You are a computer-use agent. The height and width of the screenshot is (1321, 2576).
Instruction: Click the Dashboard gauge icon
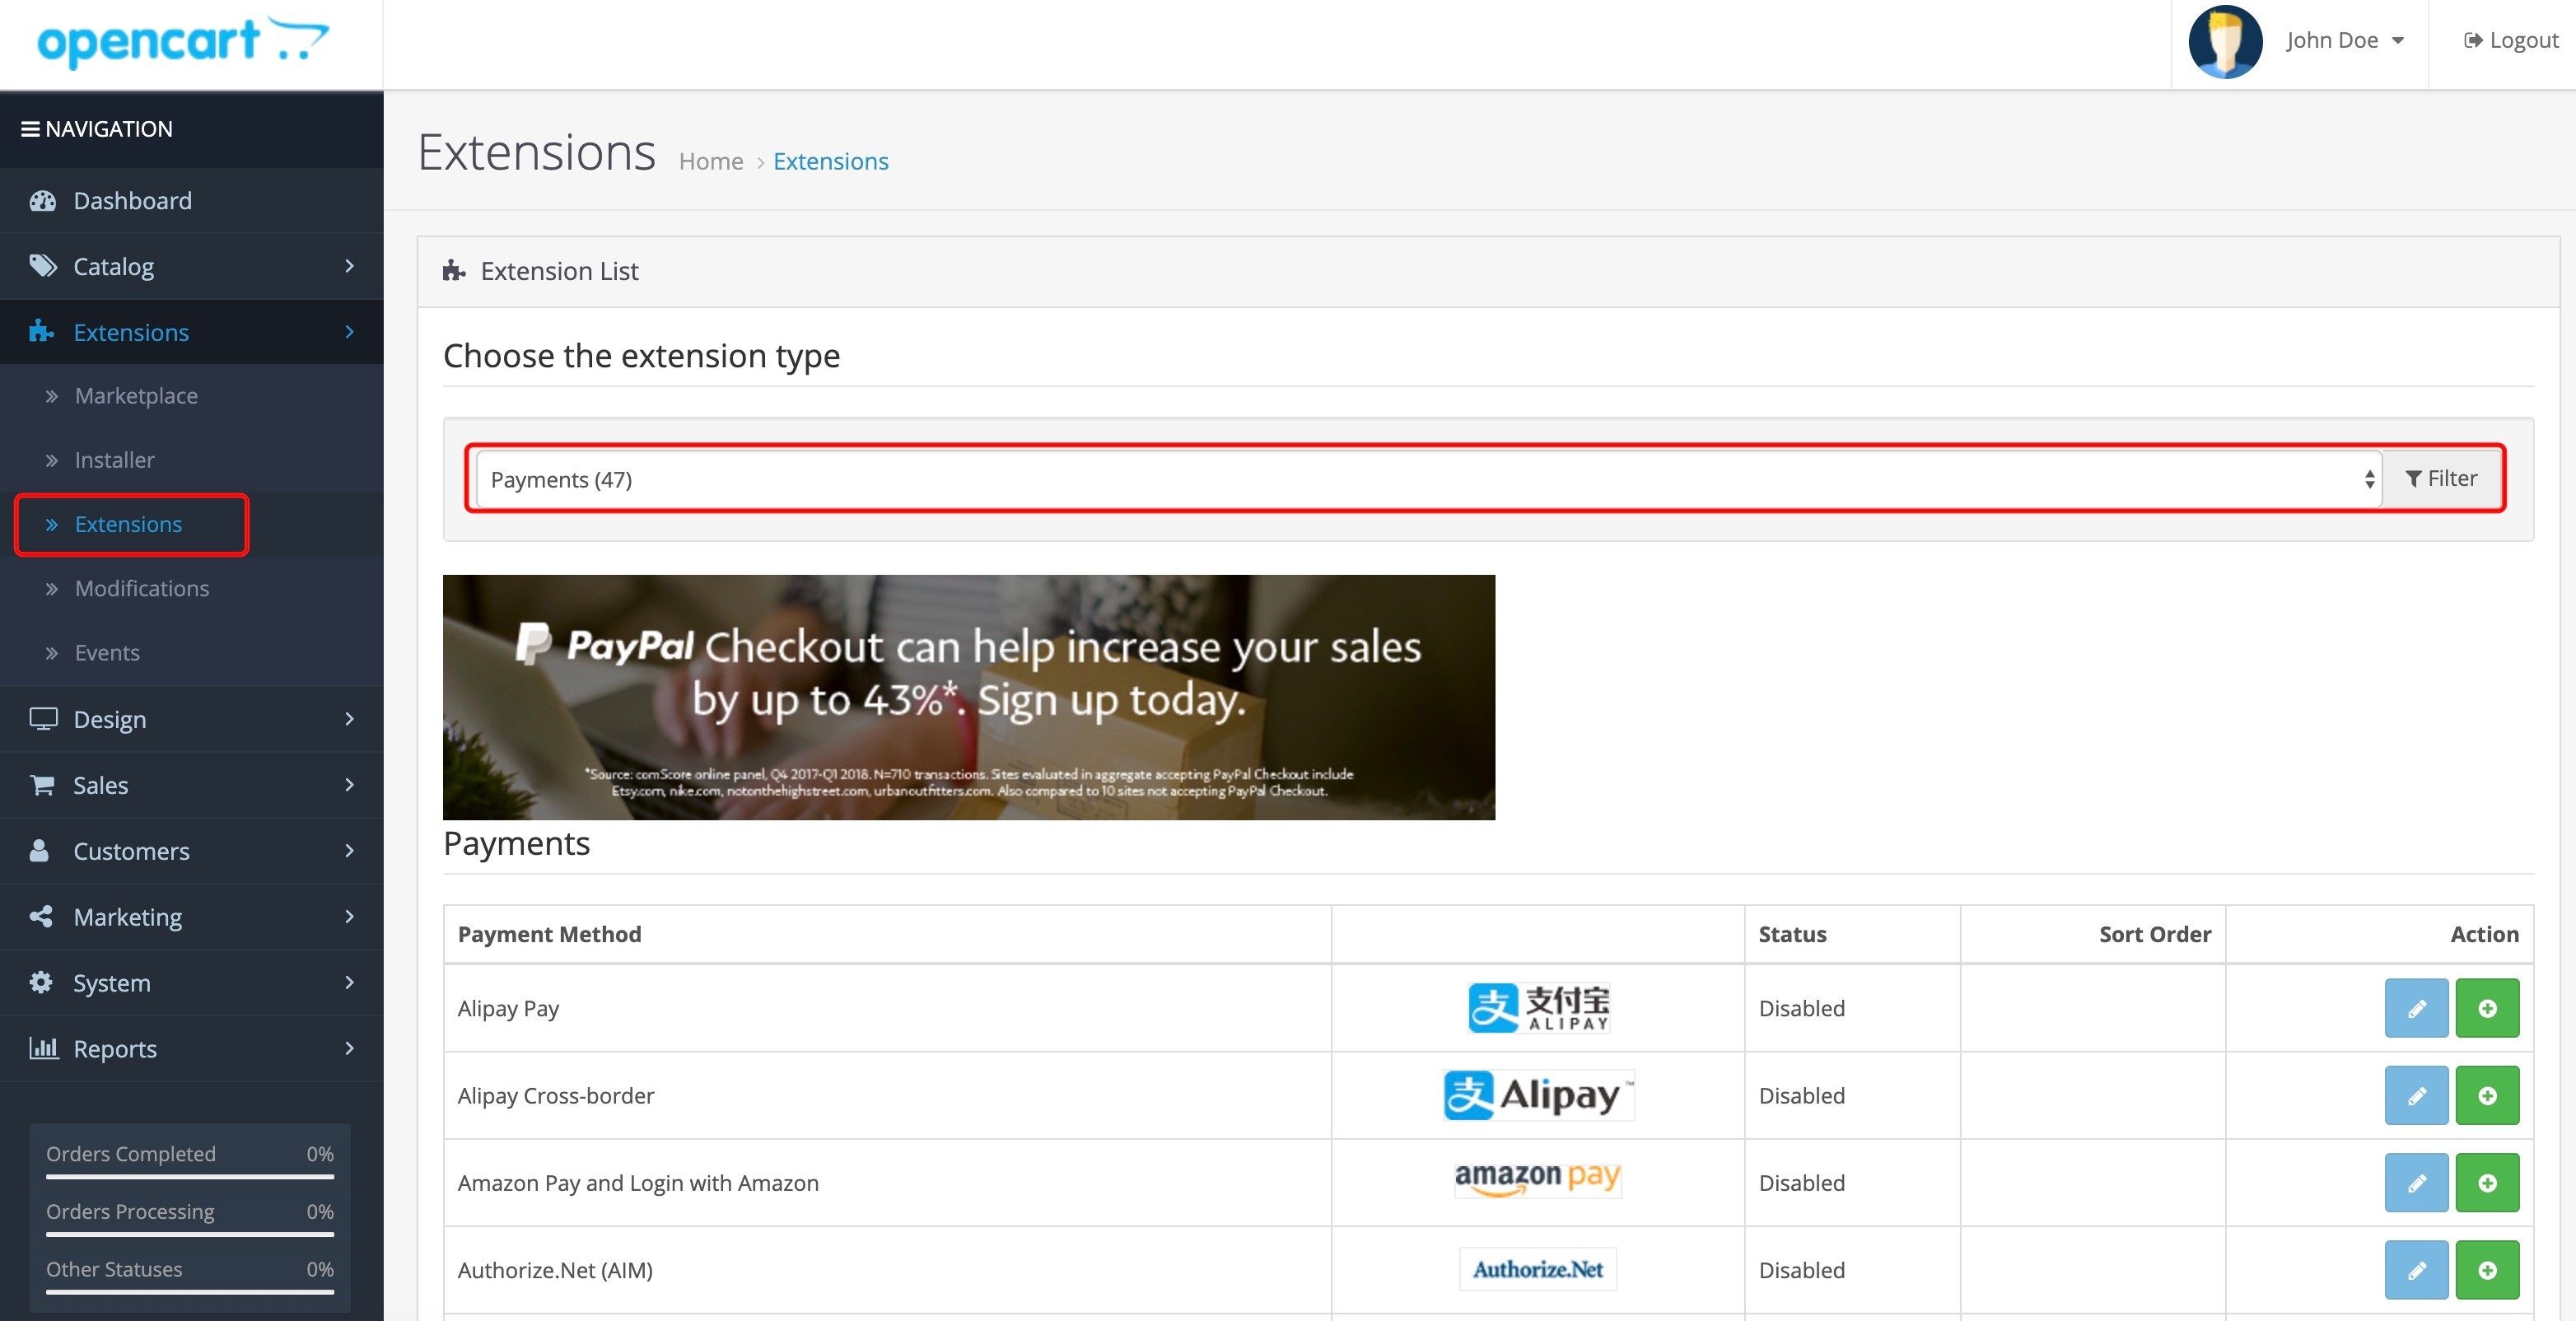pos(42,201)
